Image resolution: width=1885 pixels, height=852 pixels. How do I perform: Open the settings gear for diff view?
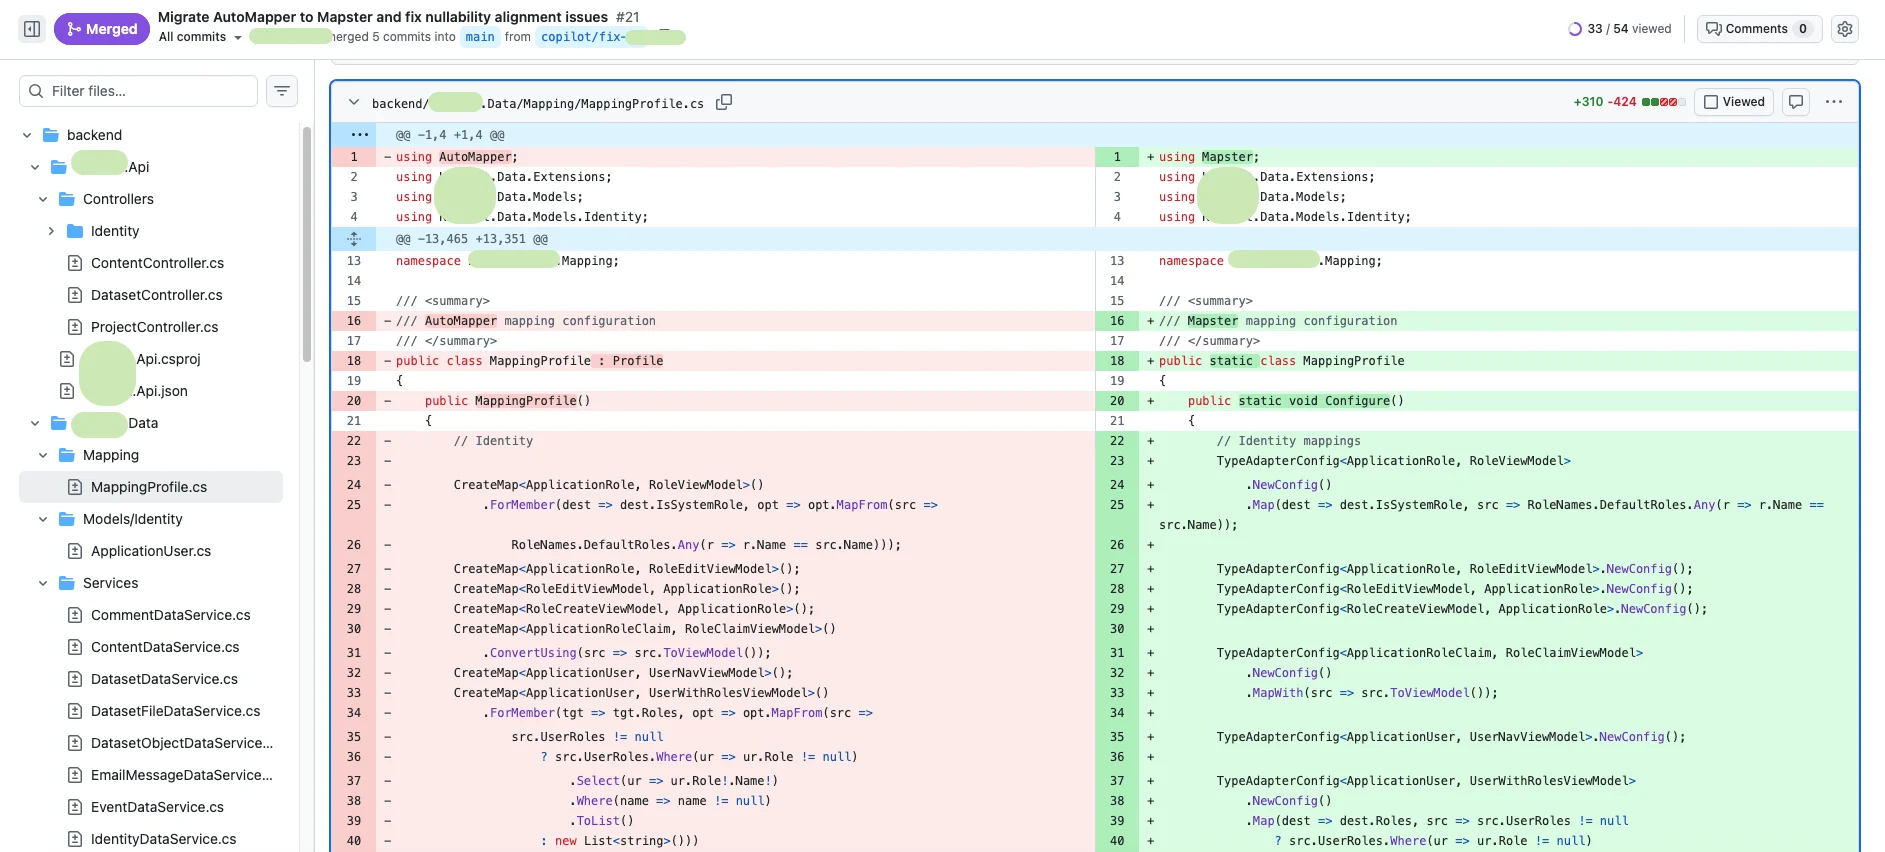[x=1845, y=29]
